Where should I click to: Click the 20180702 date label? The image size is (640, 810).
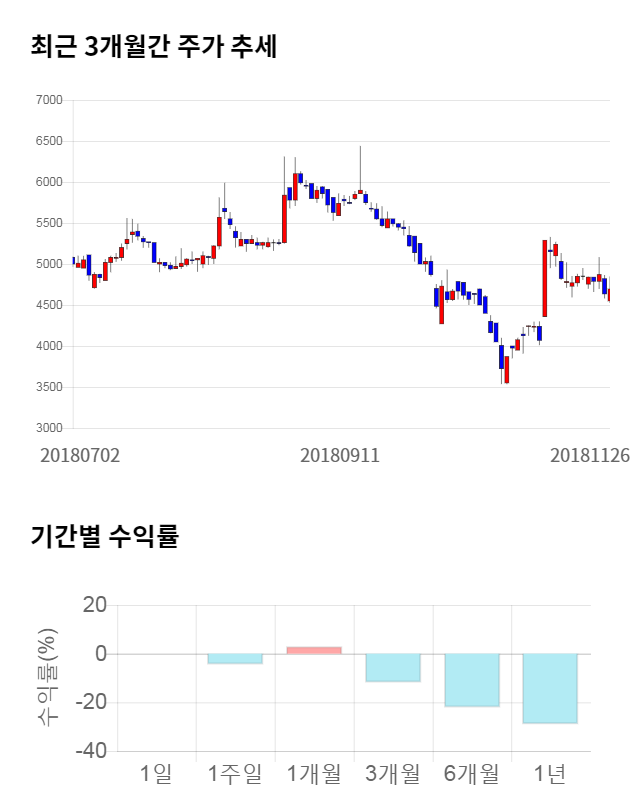click(80, 455)
